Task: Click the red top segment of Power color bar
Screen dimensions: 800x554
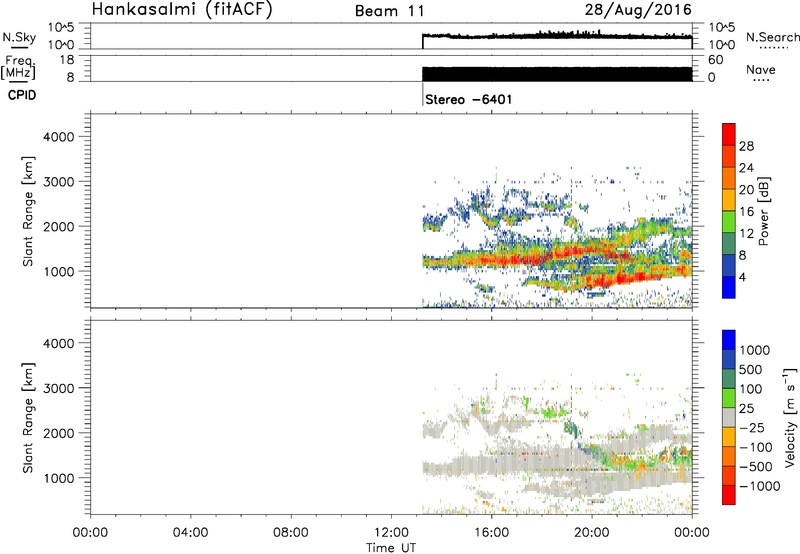Action: (729, 134)
